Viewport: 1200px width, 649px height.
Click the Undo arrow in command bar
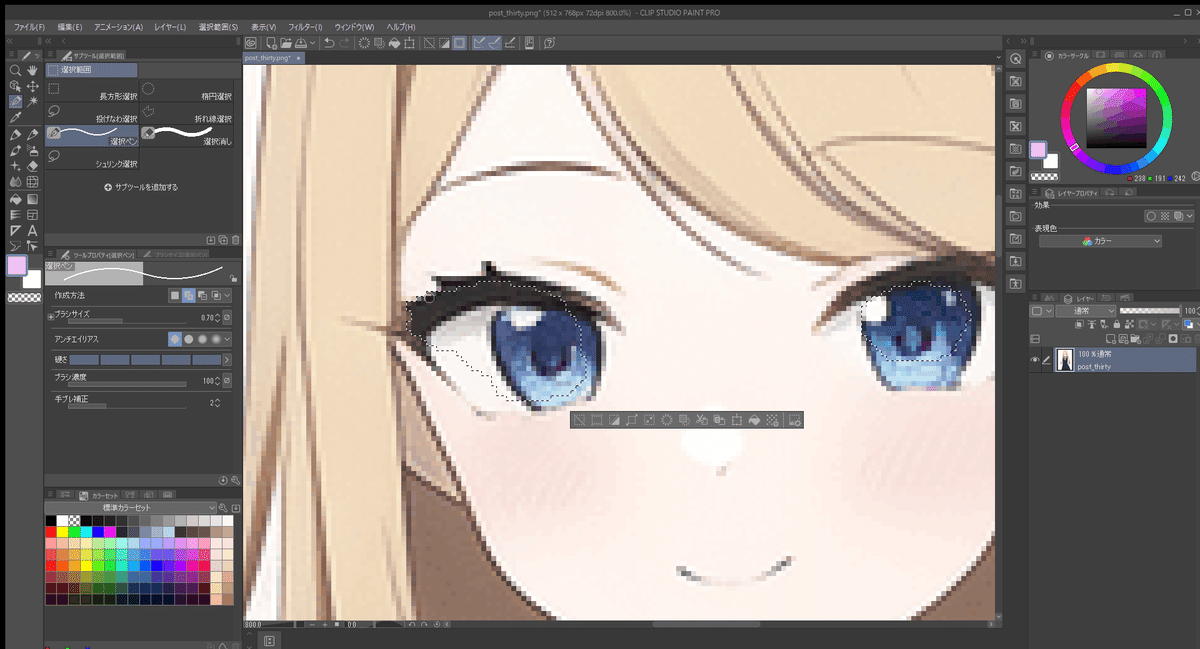(329, 43)
